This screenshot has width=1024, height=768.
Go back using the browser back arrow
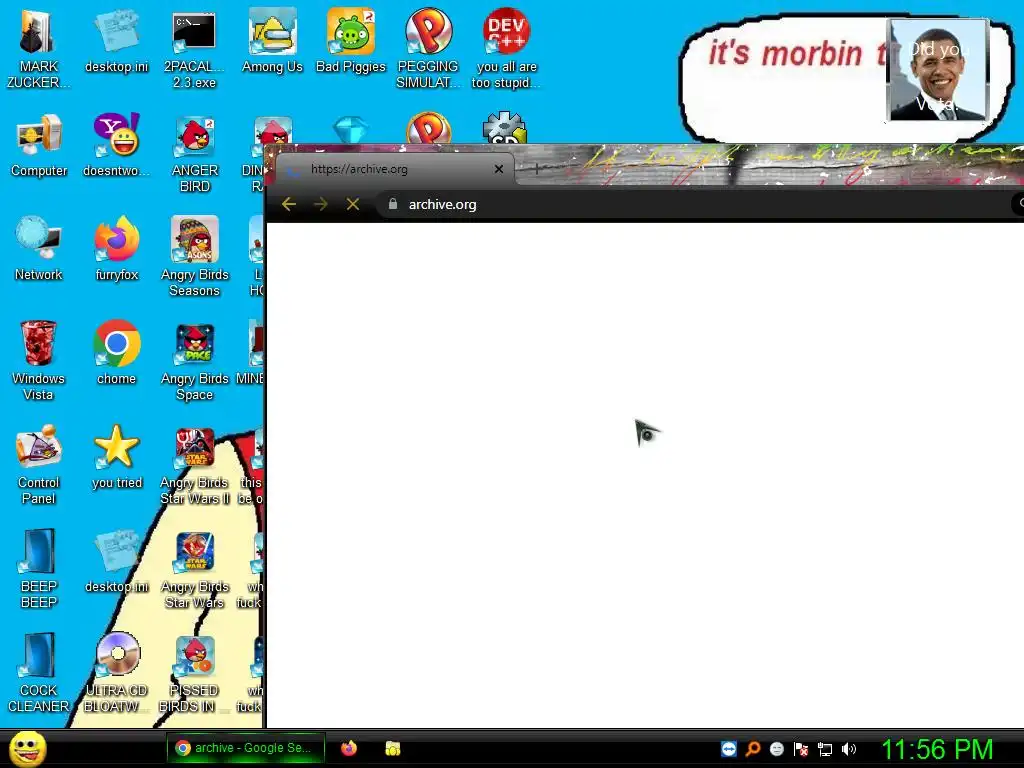pyautogui.click(x=289, y=204)
